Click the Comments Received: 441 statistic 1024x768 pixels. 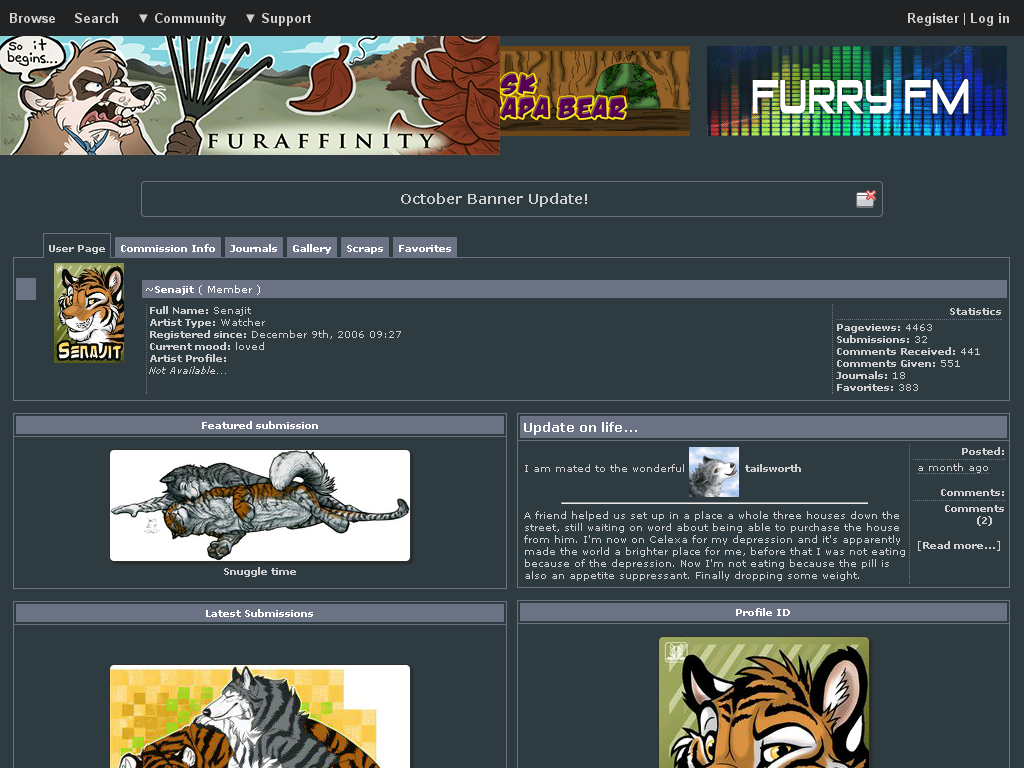[x=908, y=351]
